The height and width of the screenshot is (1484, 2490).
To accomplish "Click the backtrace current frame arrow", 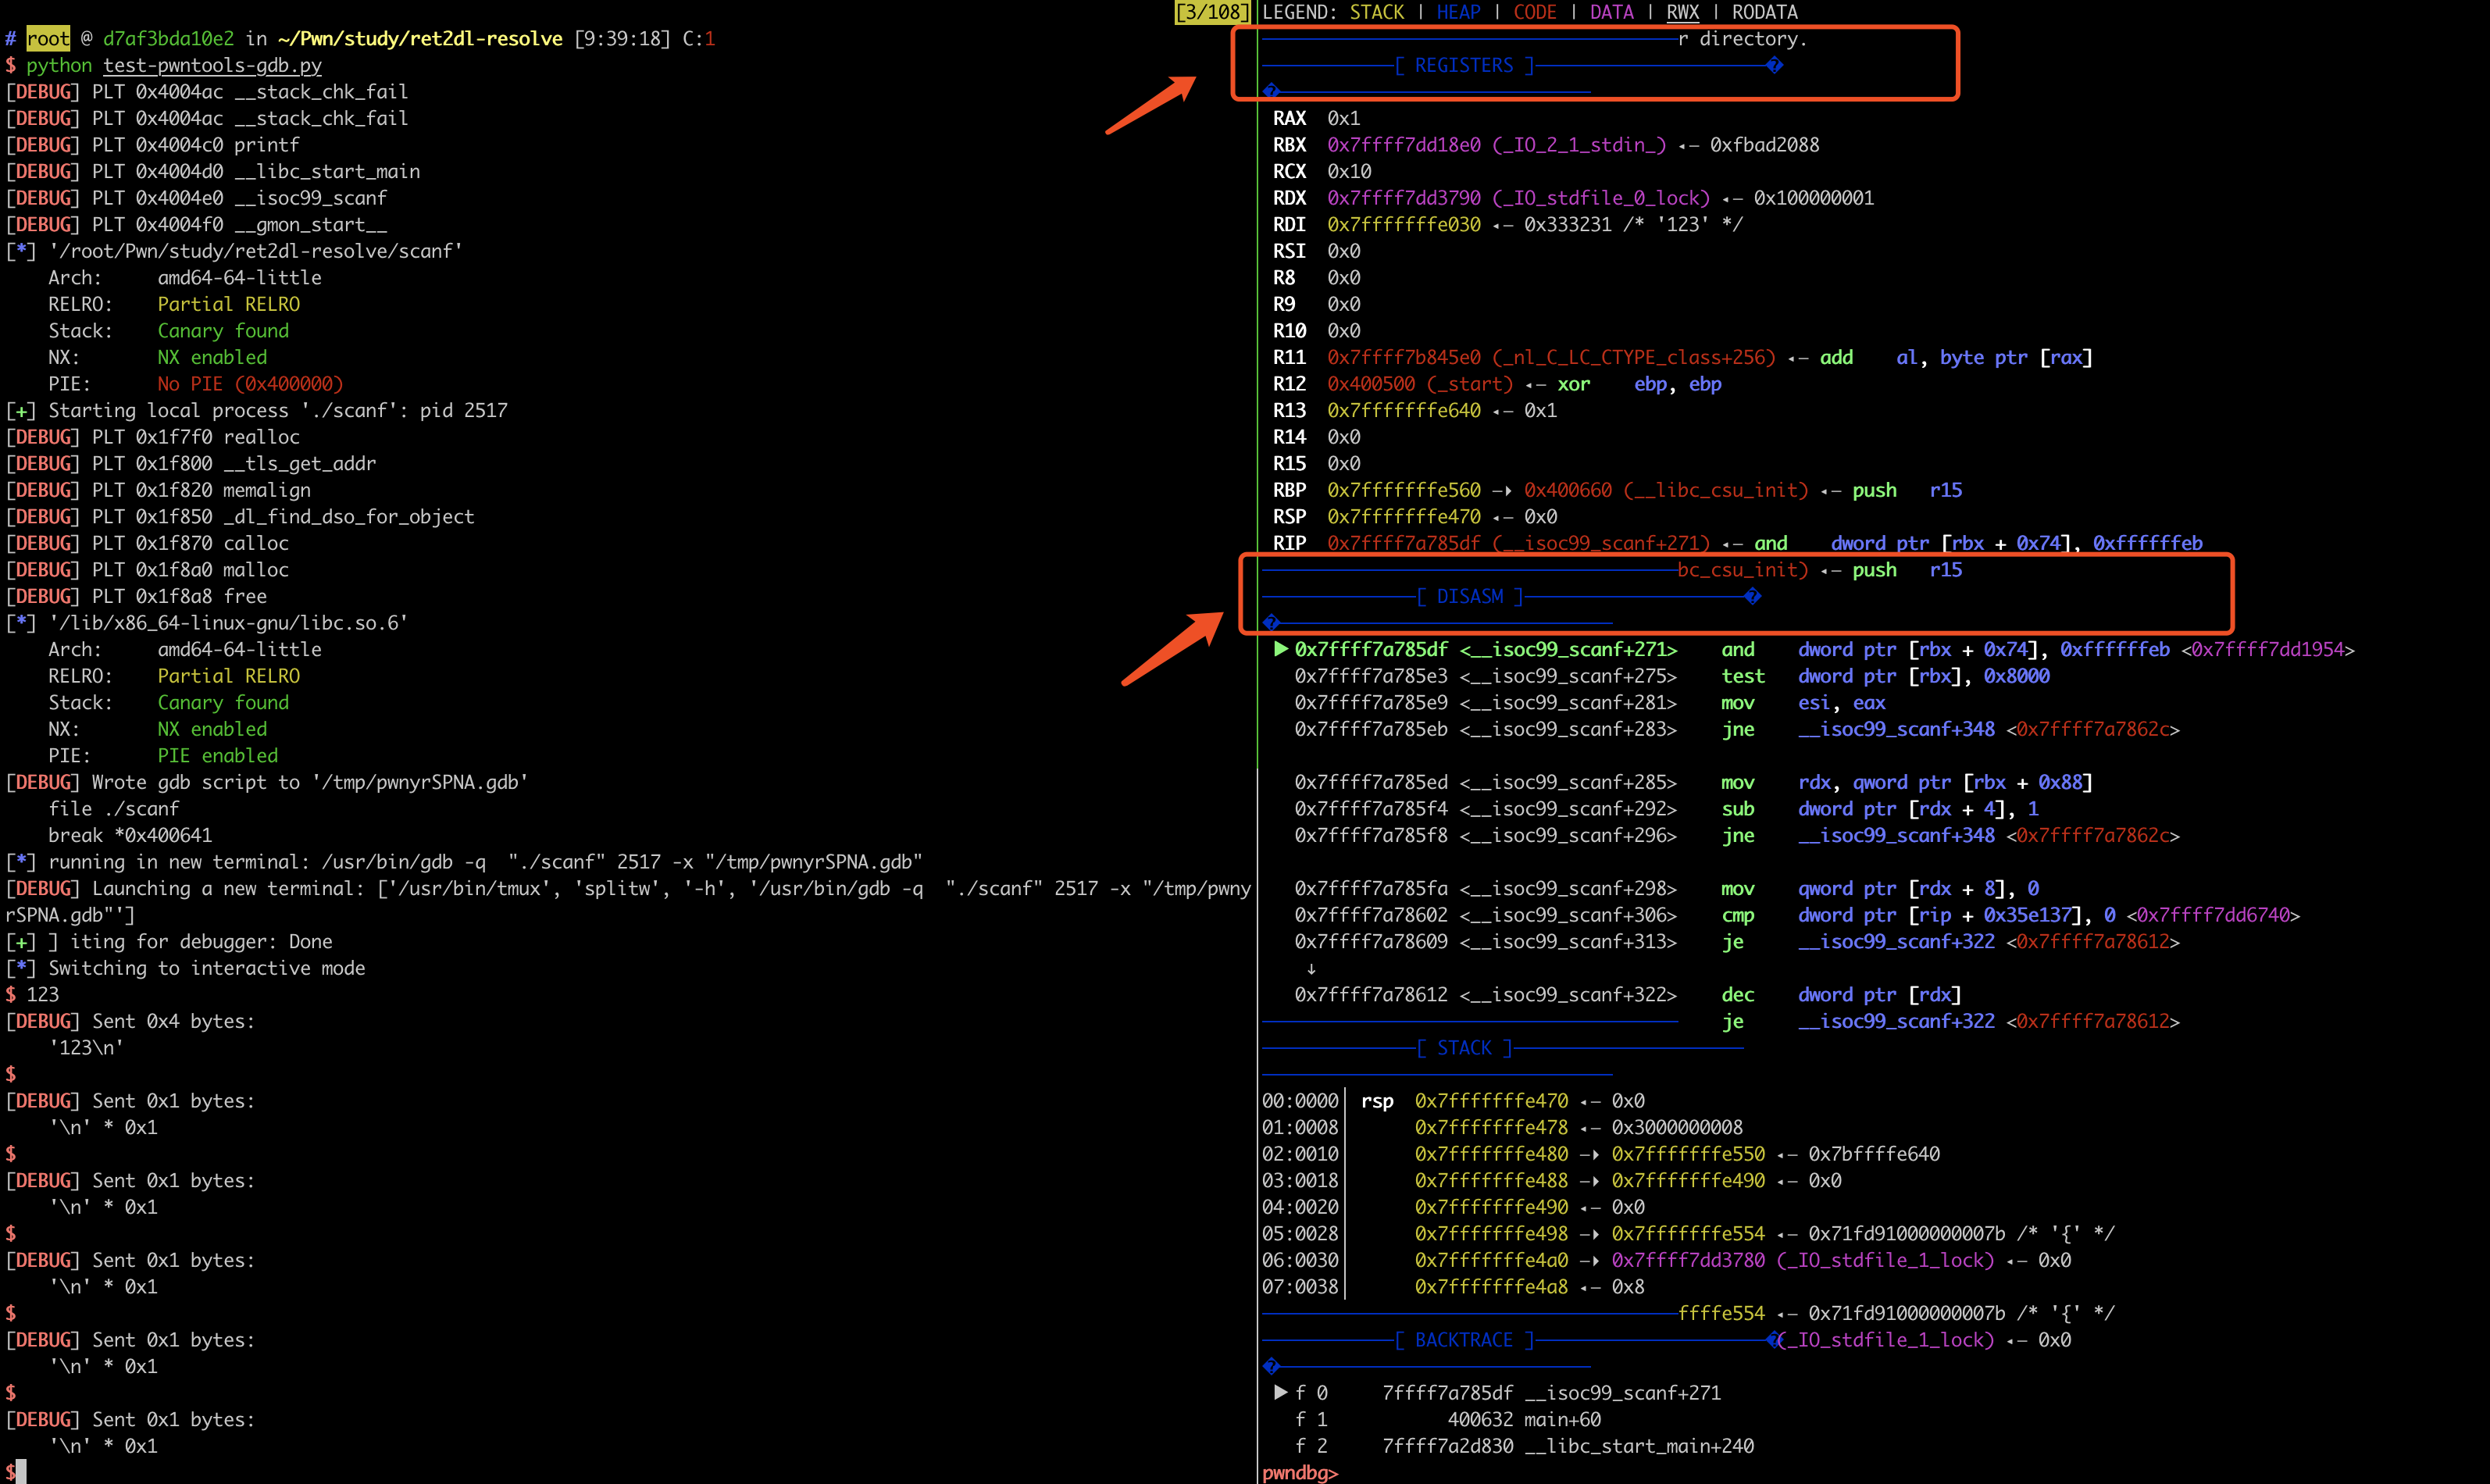I will (1280, 1392).
